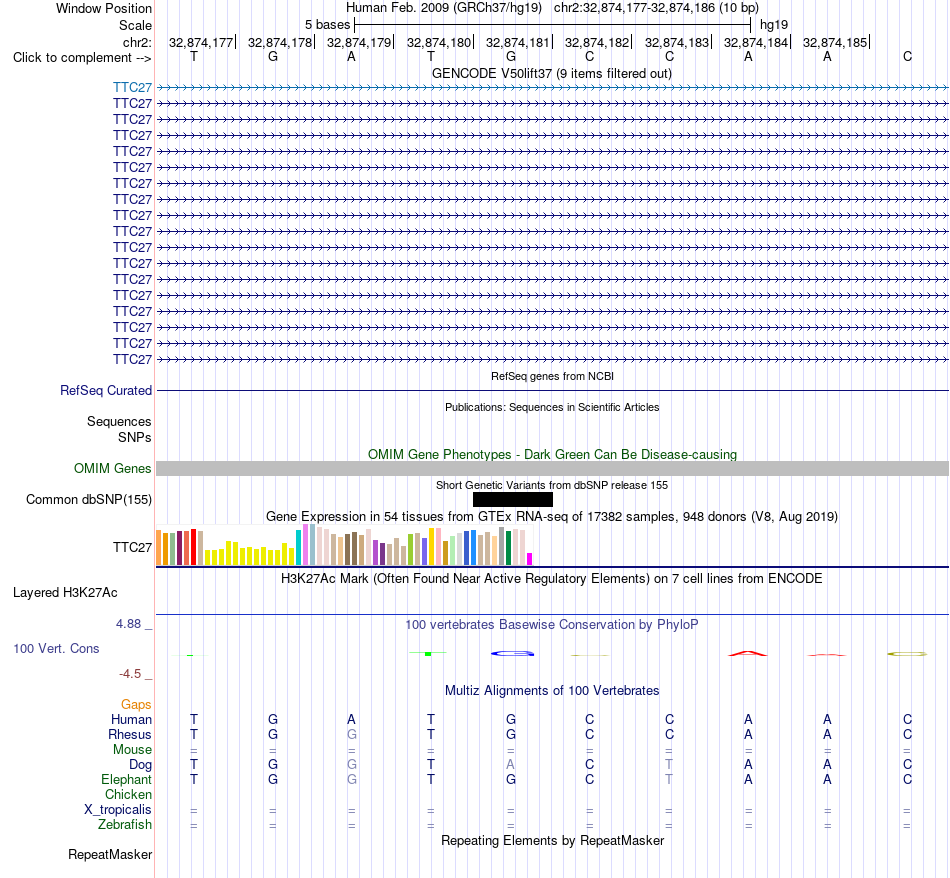Click the 'Zebrafish' species label
The width and height of the screenshot is (950, 878).
(125, 824)
